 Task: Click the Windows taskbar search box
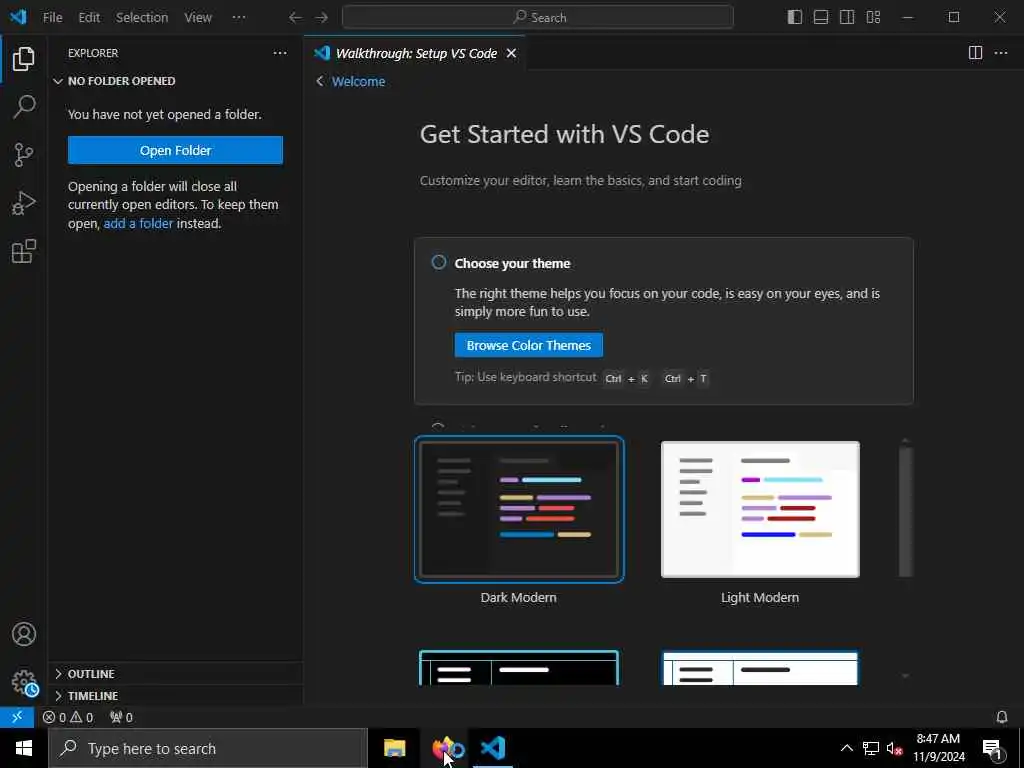click(208, 748)
